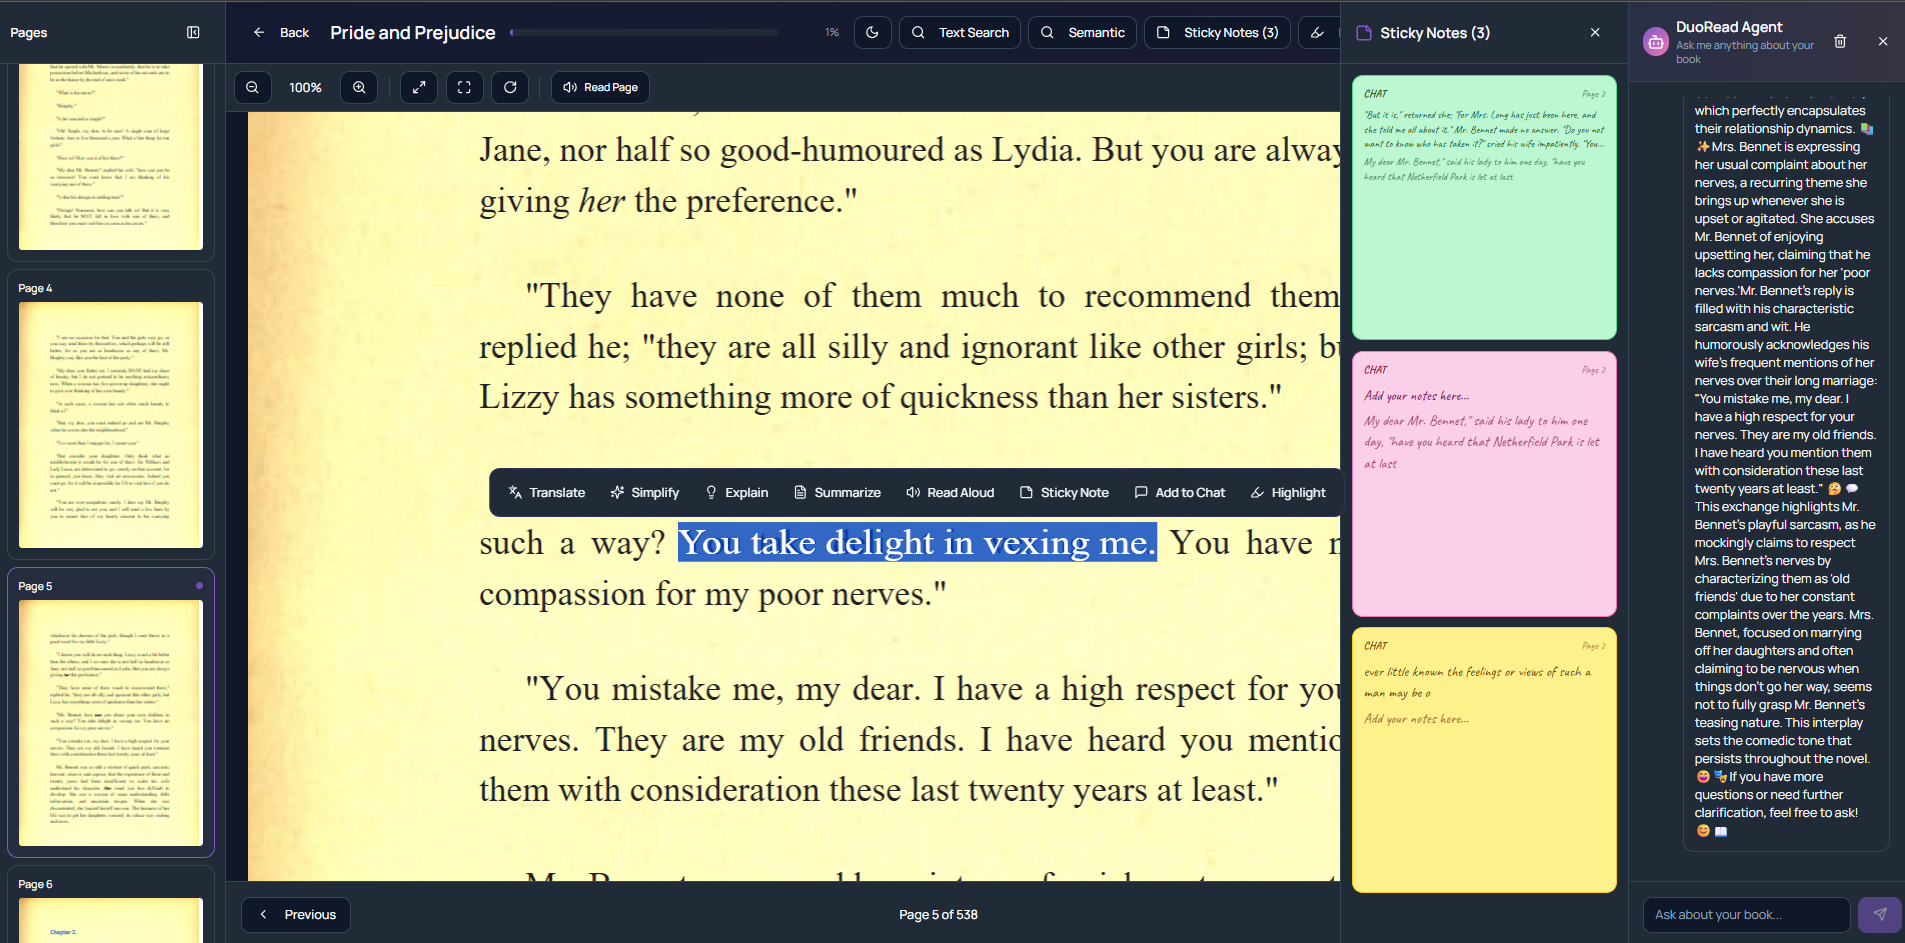The width and height of the screenshot is (1905, 943).
Task: Go to the Previous page
Action: click(x=296, y=914)
